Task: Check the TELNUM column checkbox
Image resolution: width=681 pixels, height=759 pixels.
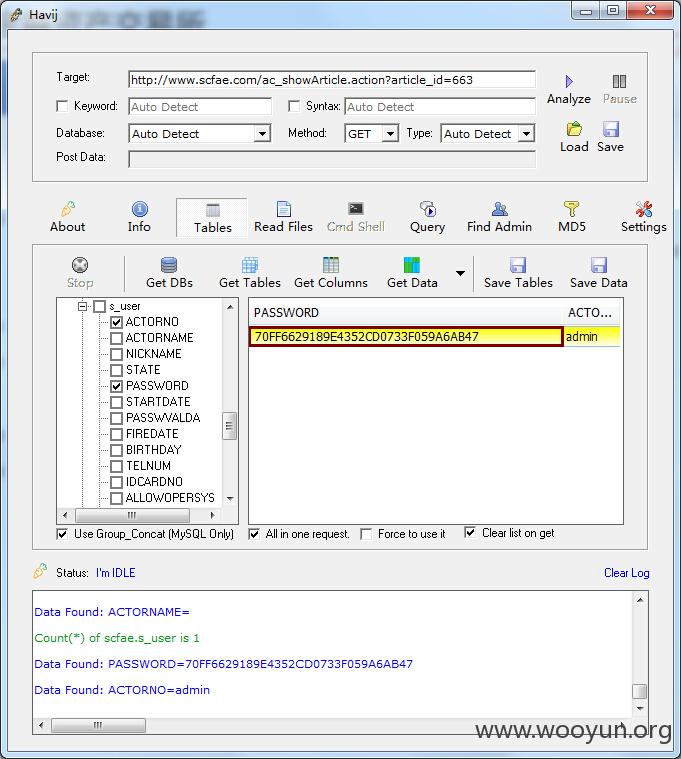Action: coord(116,467)
